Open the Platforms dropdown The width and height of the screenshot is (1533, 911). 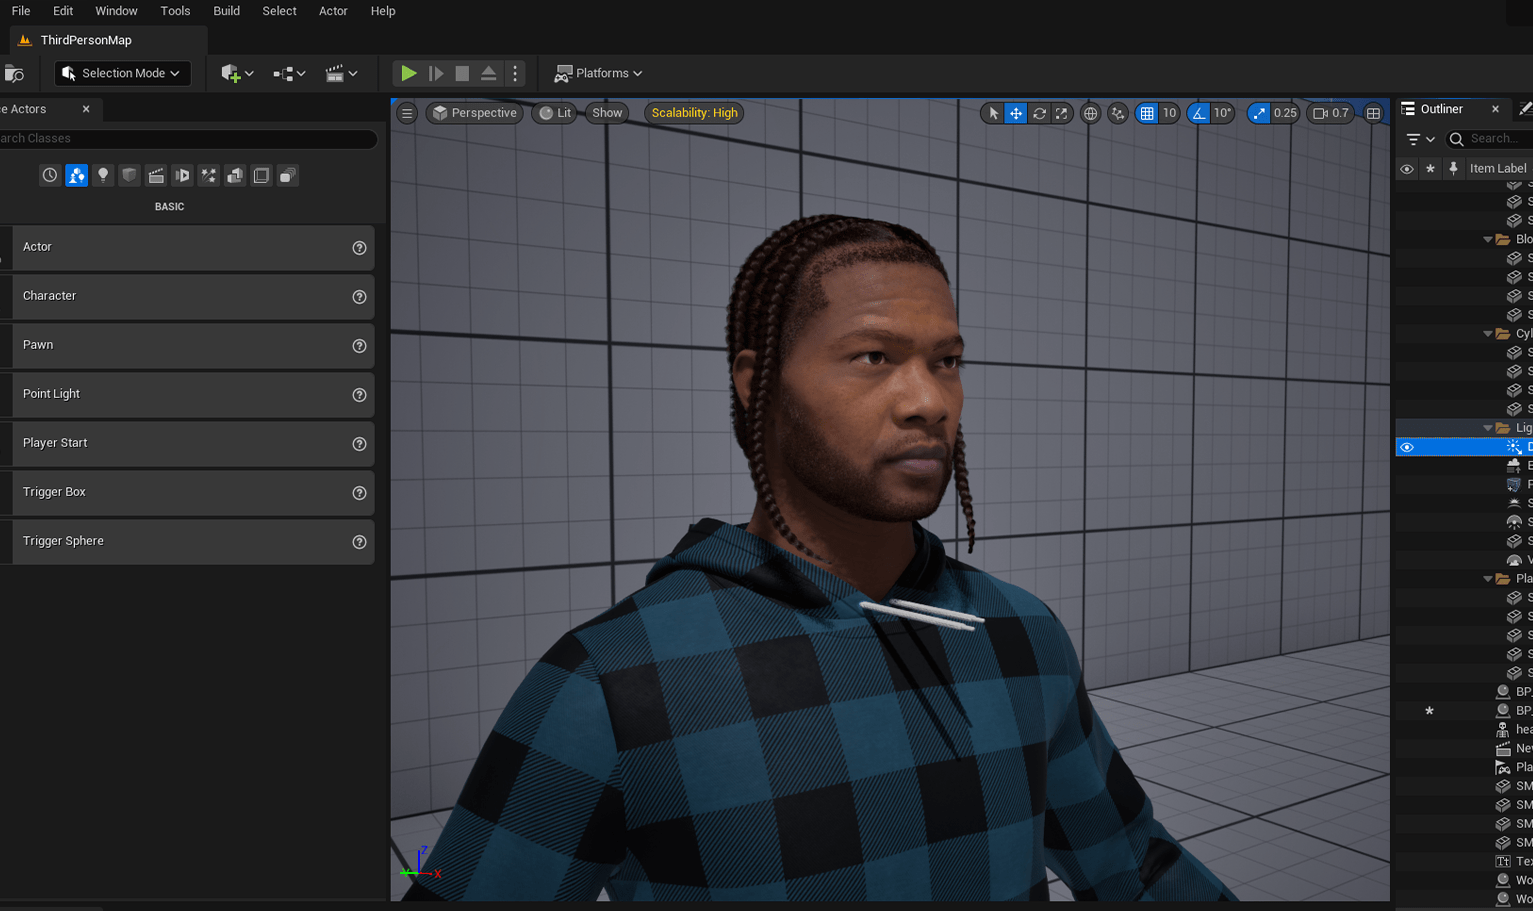tap(598, 73)
